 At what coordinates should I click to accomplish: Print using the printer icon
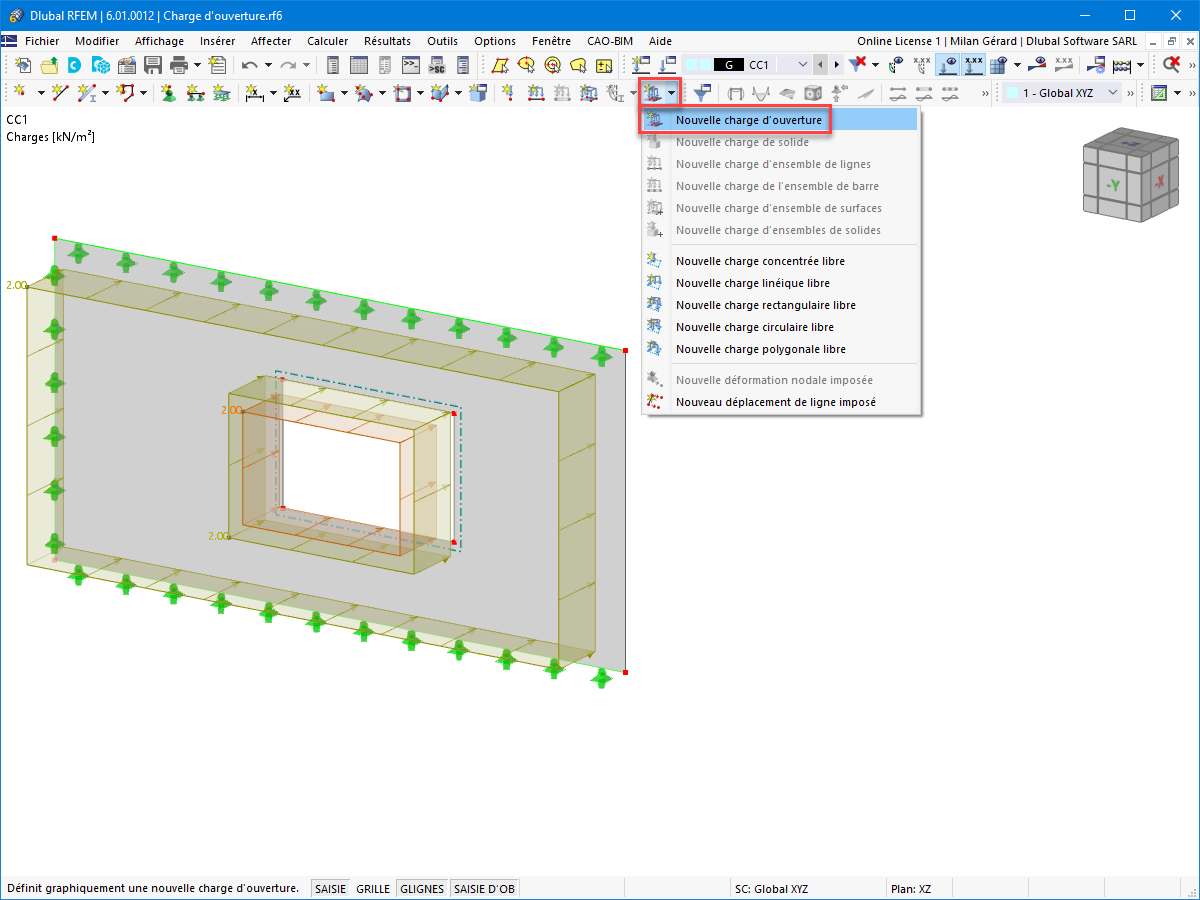[179, 65]
